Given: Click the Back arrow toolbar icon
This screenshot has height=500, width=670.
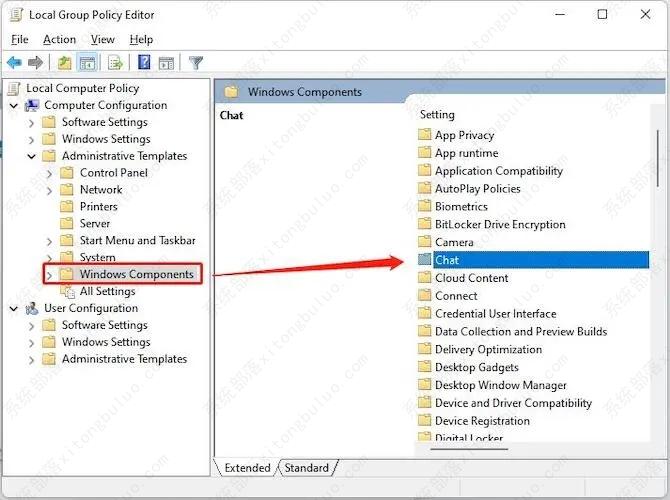Looking at the screenshot, I should pyautogui.click(x=14, y=63).
